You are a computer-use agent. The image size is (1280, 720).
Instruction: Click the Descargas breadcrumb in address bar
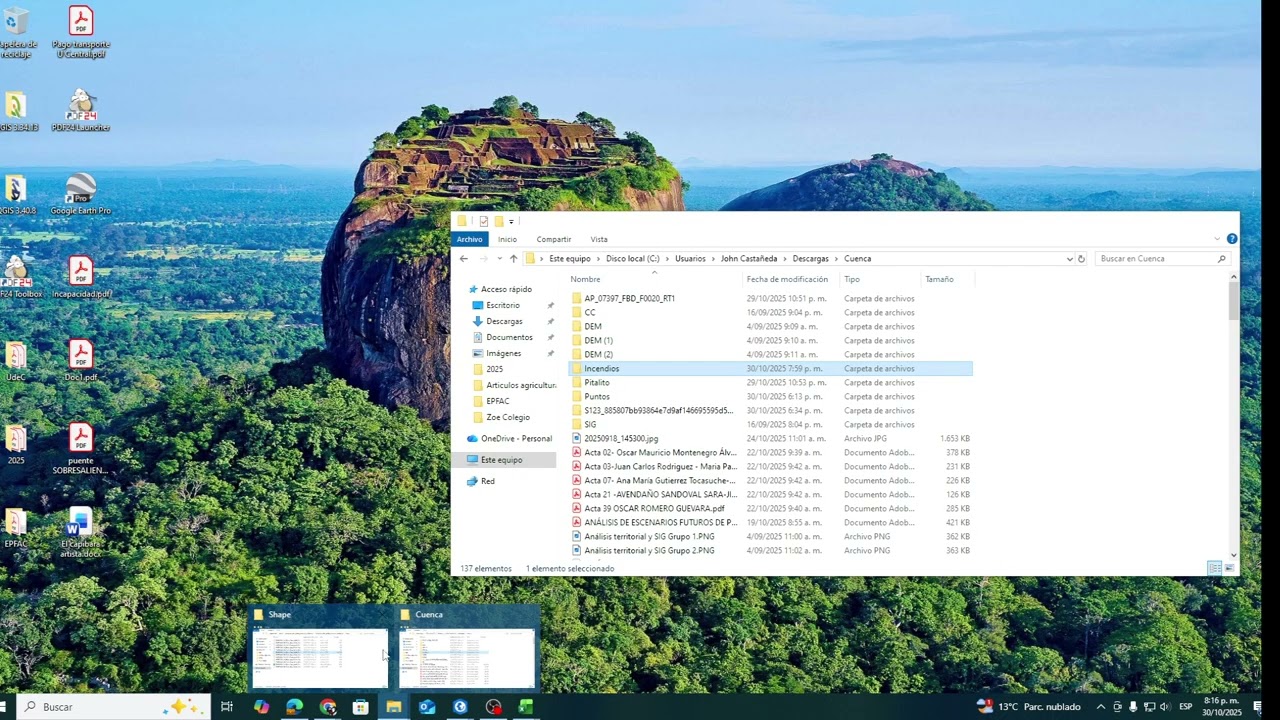pos(811,258)
